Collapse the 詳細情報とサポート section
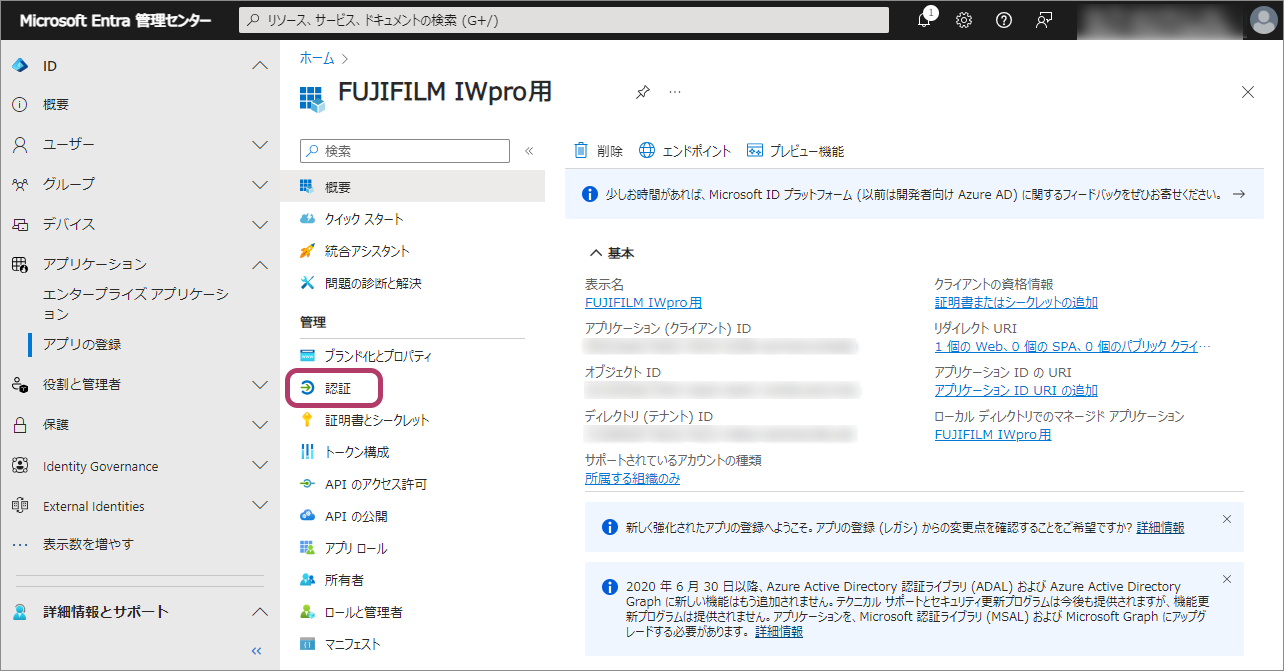Image resolution: width=1284 pixels, height=671 pixels. coord(259,612)
